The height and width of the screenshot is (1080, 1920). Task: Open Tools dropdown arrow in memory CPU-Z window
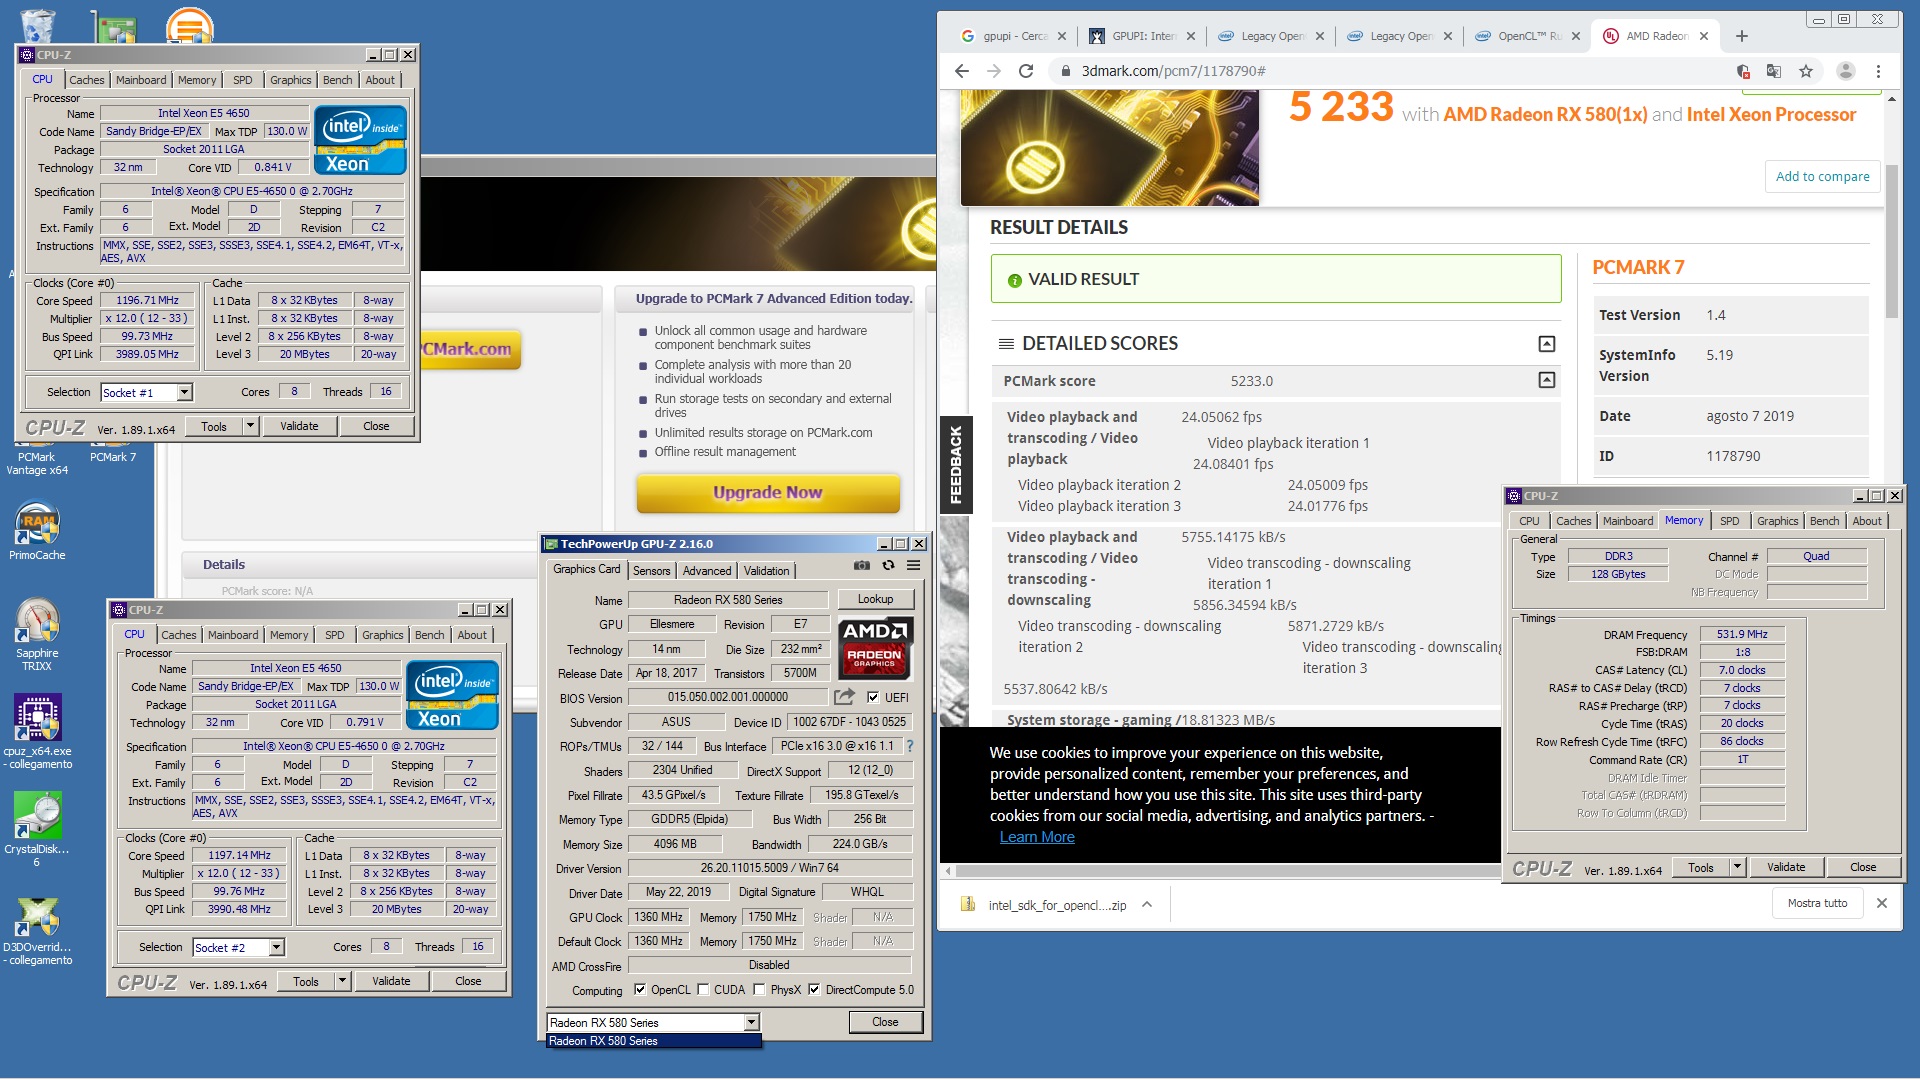(x=1737, y=867)
